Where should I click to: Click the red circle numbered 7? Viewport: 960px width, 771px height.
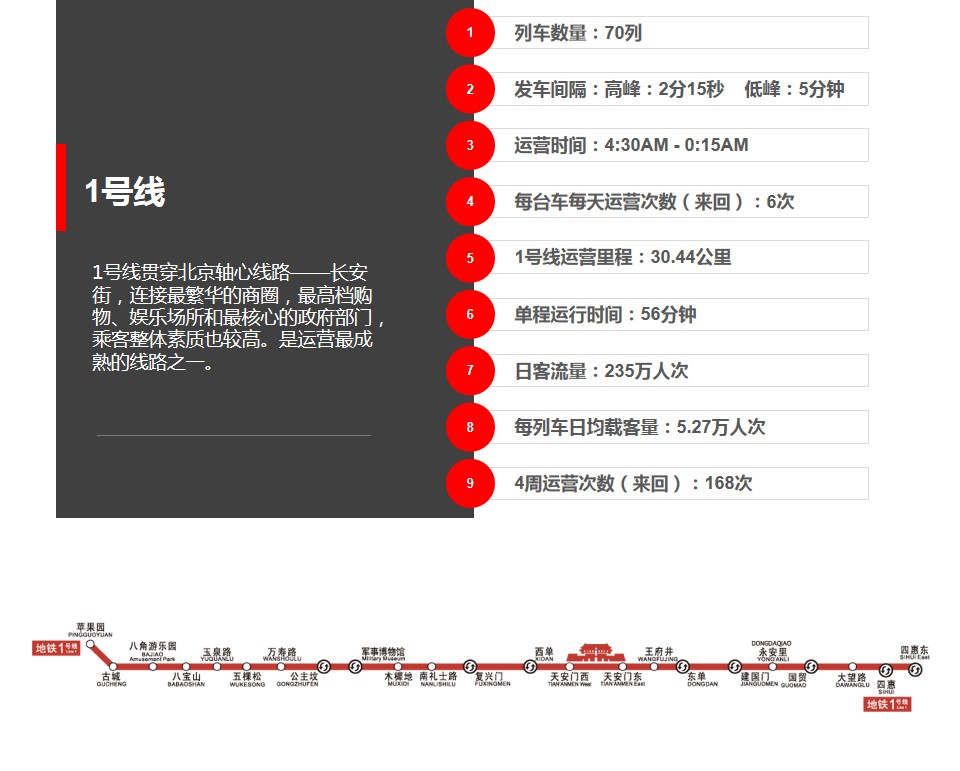(x=470, y=370)
